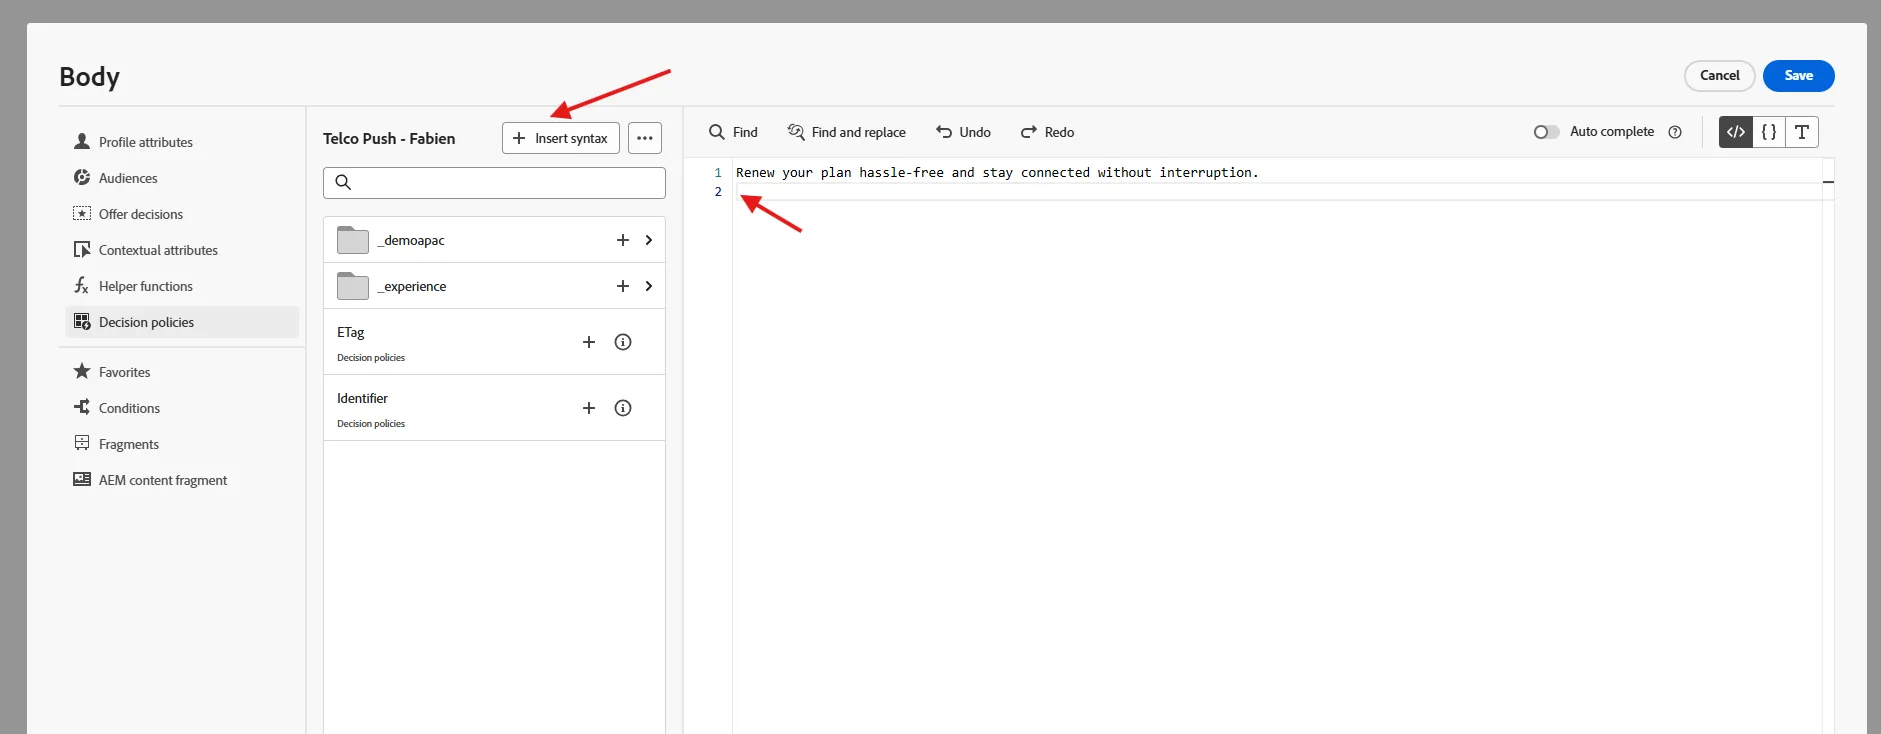Open the more options ellipsis menu

point(645,138)
